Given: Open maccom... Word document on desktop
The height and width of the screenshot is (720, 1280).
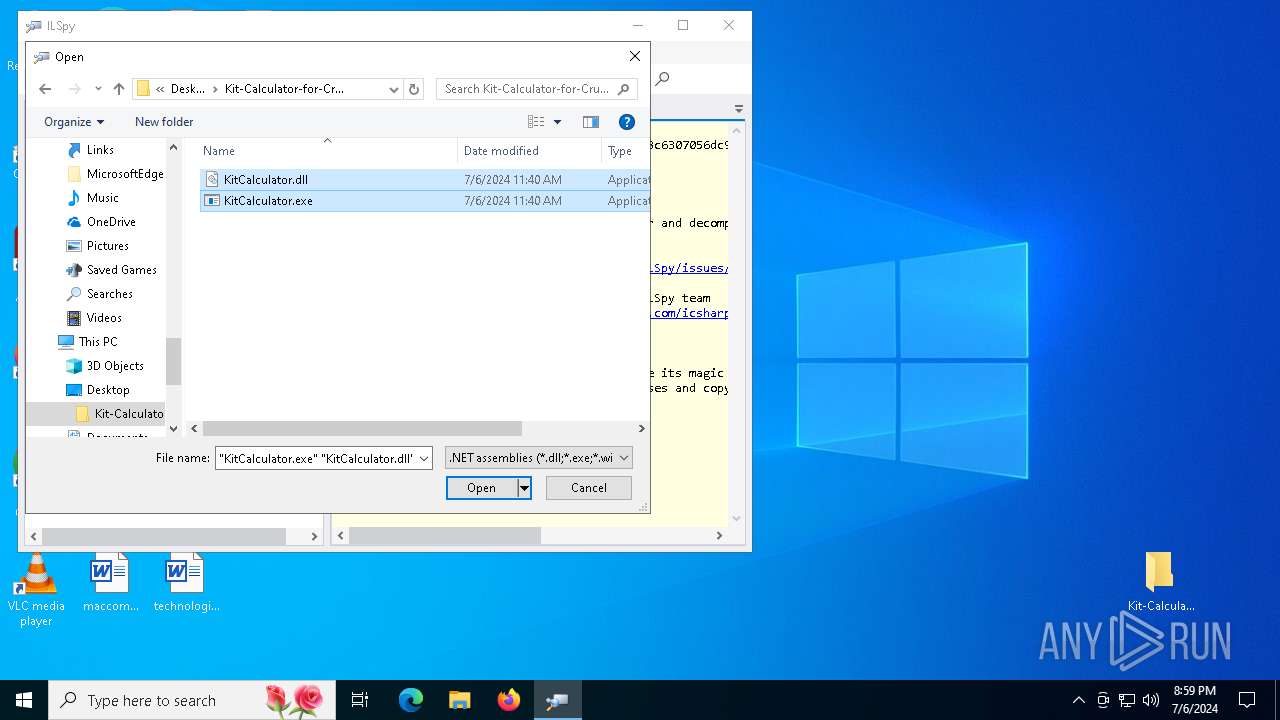Looking at the screenshot, I should click(x=110, y=583).
